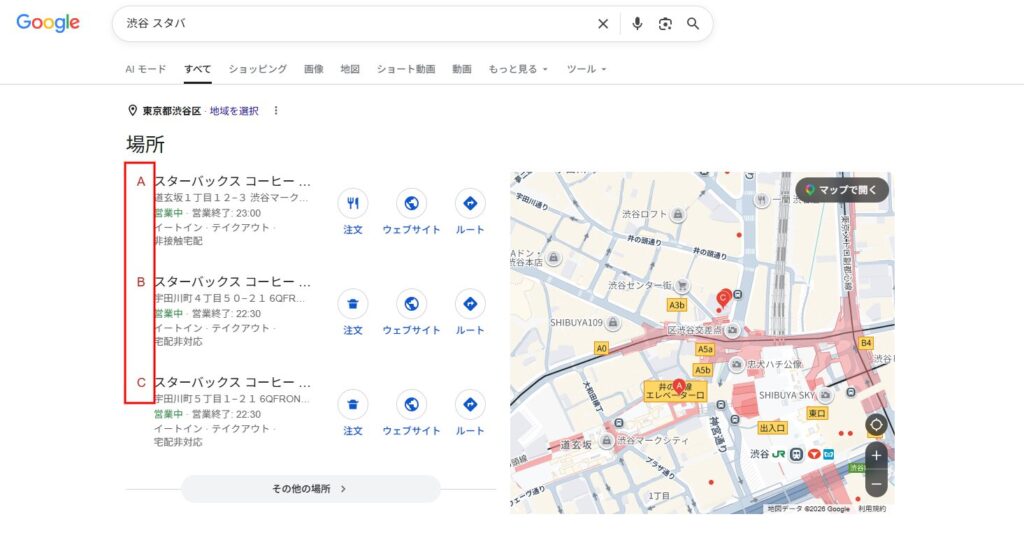Click the マップで開く button on map
1024x542 pixels.
click(x=842, y=190)
